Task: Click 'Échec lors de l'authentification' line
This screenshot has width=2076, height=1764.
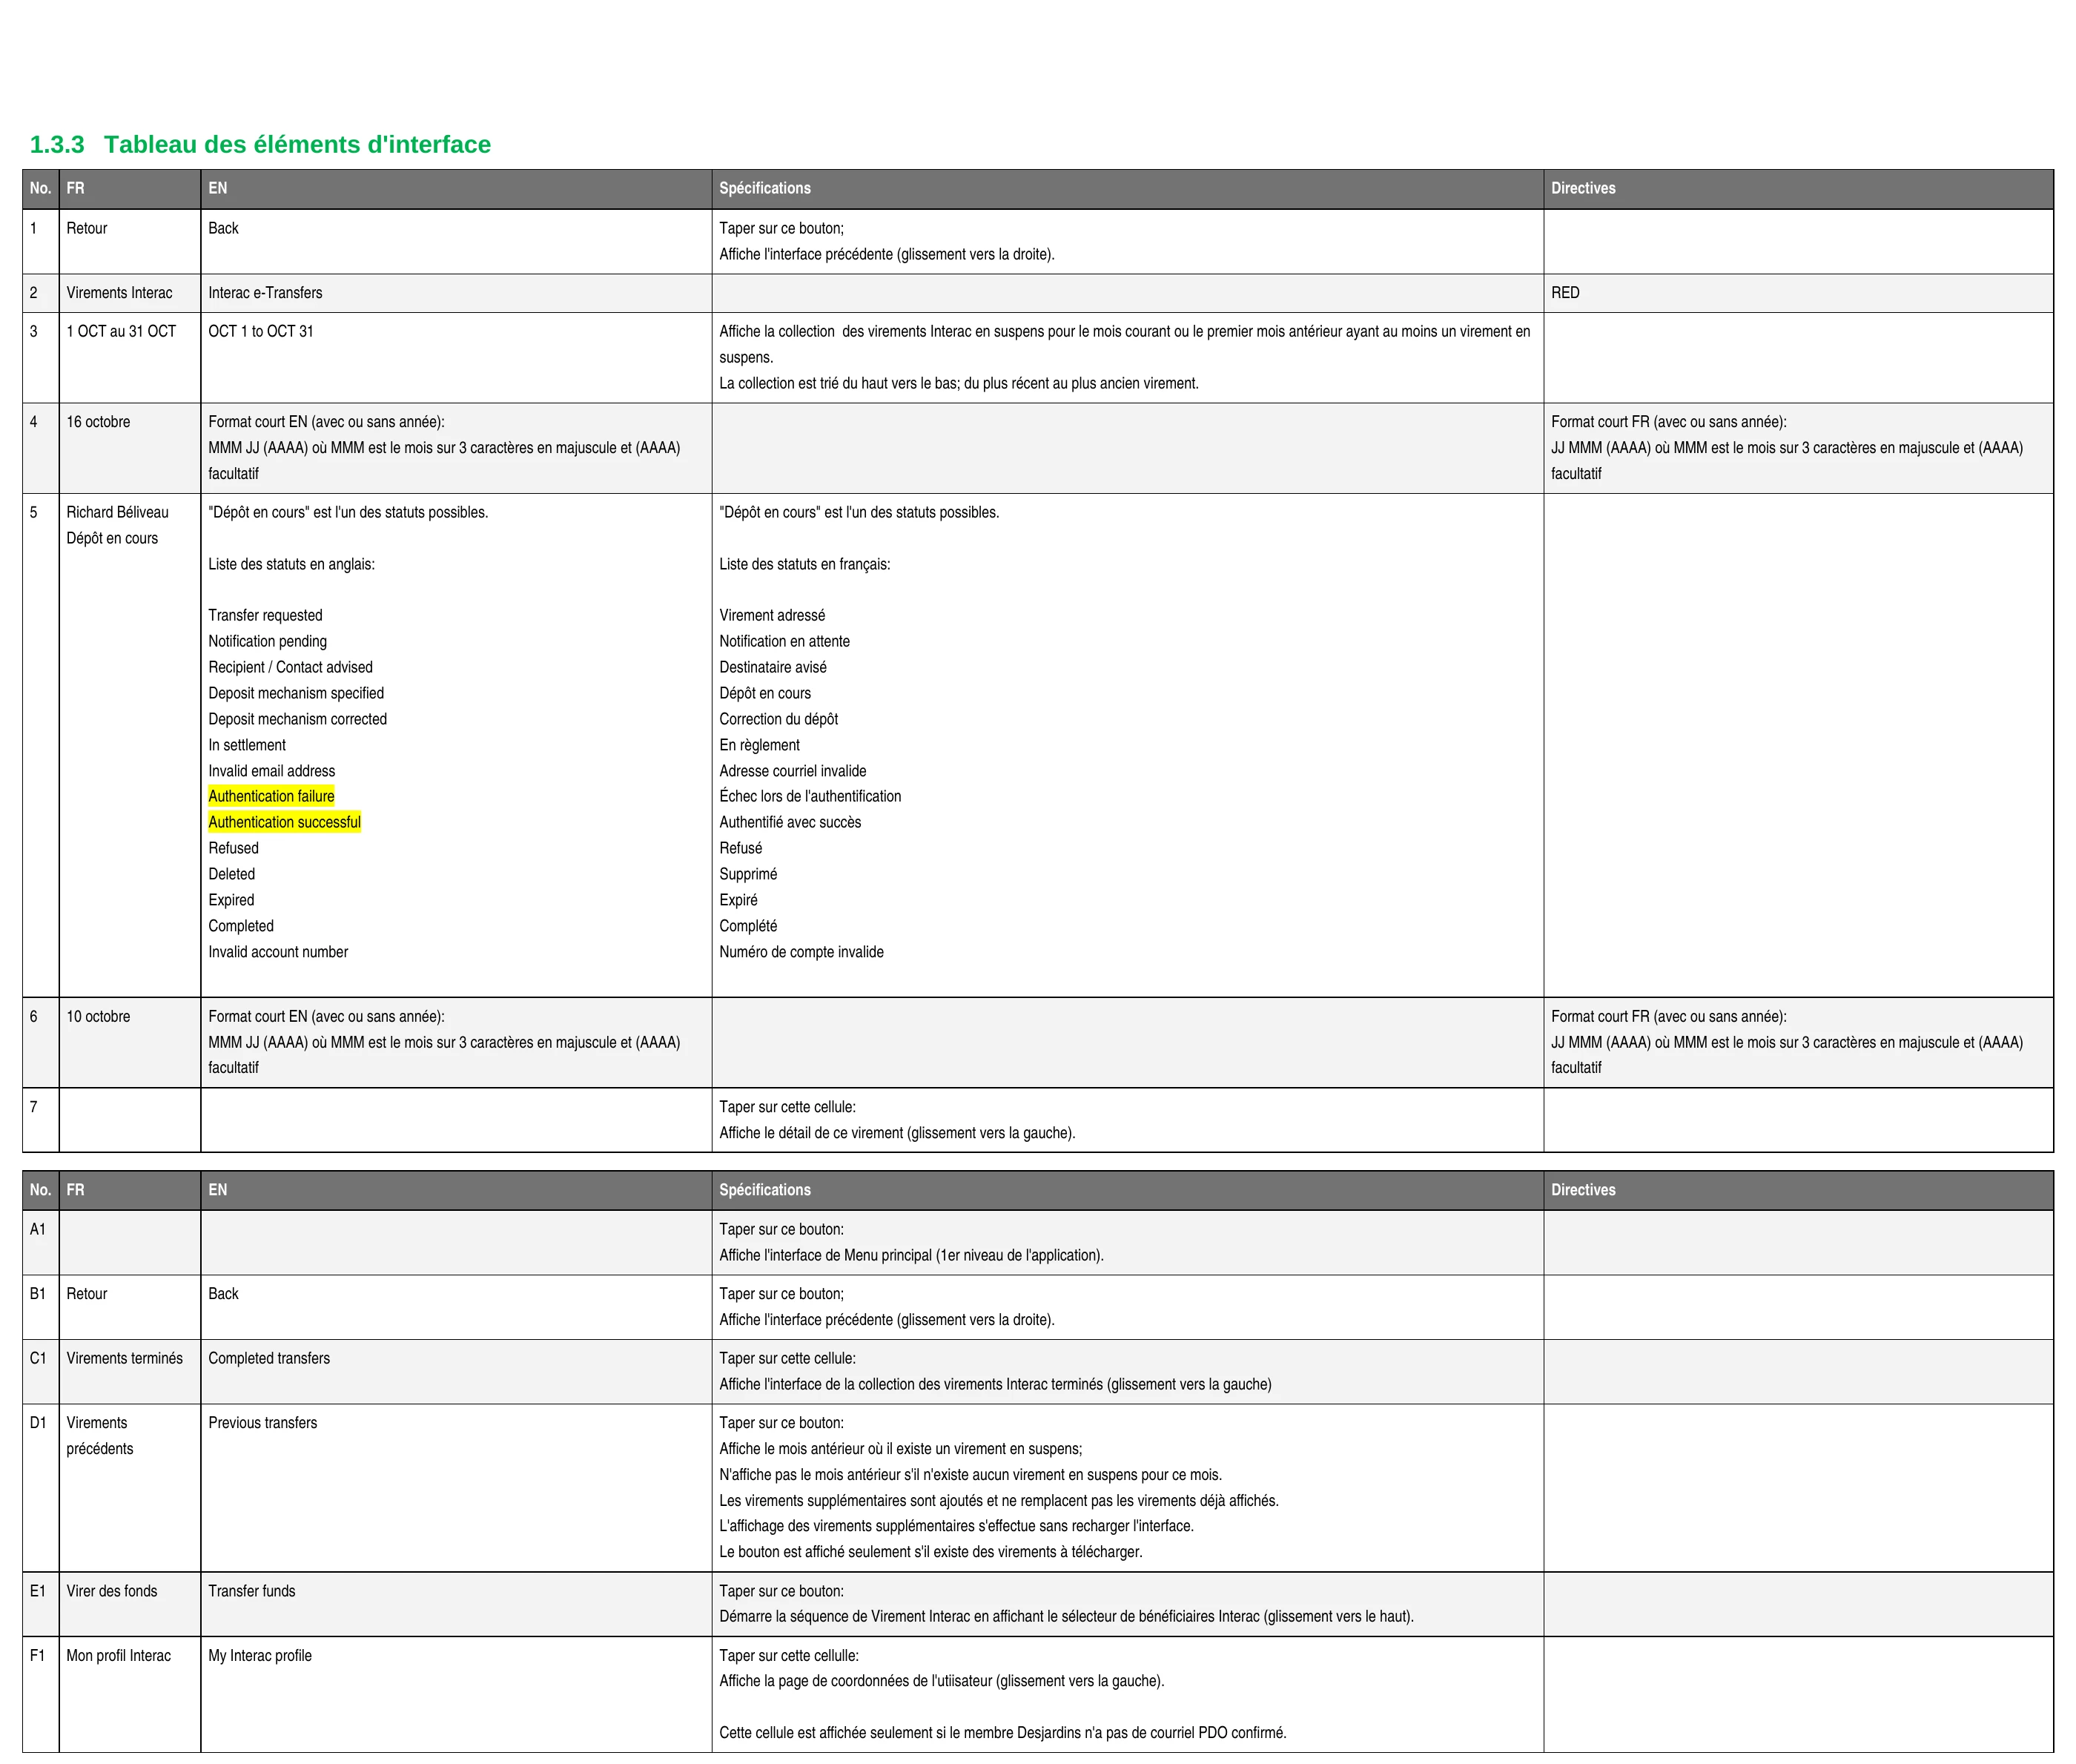Action: coord(810,796)
